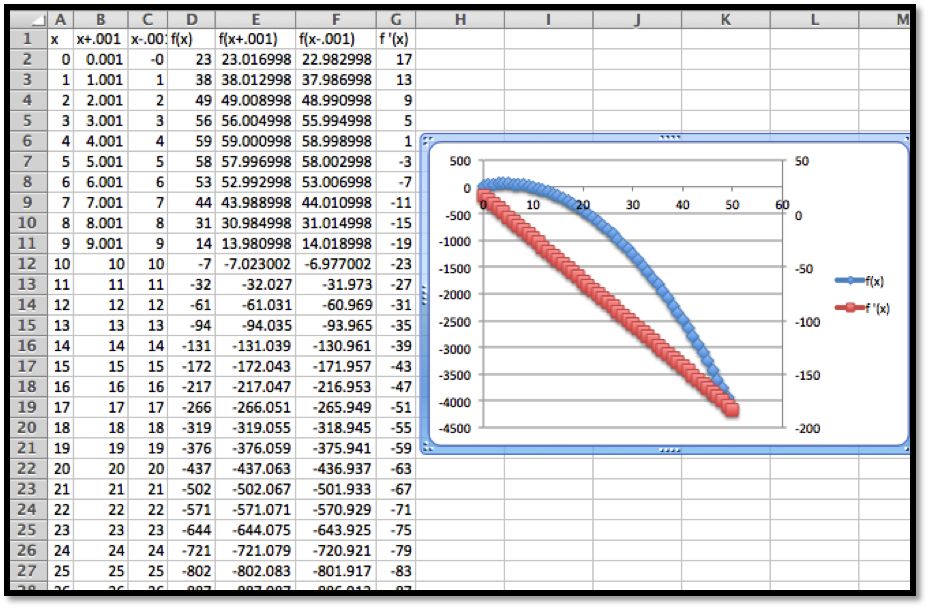Click the f '(x) header cell in G1
This screenshot has width=929, height=609.
tap(397, 39)
